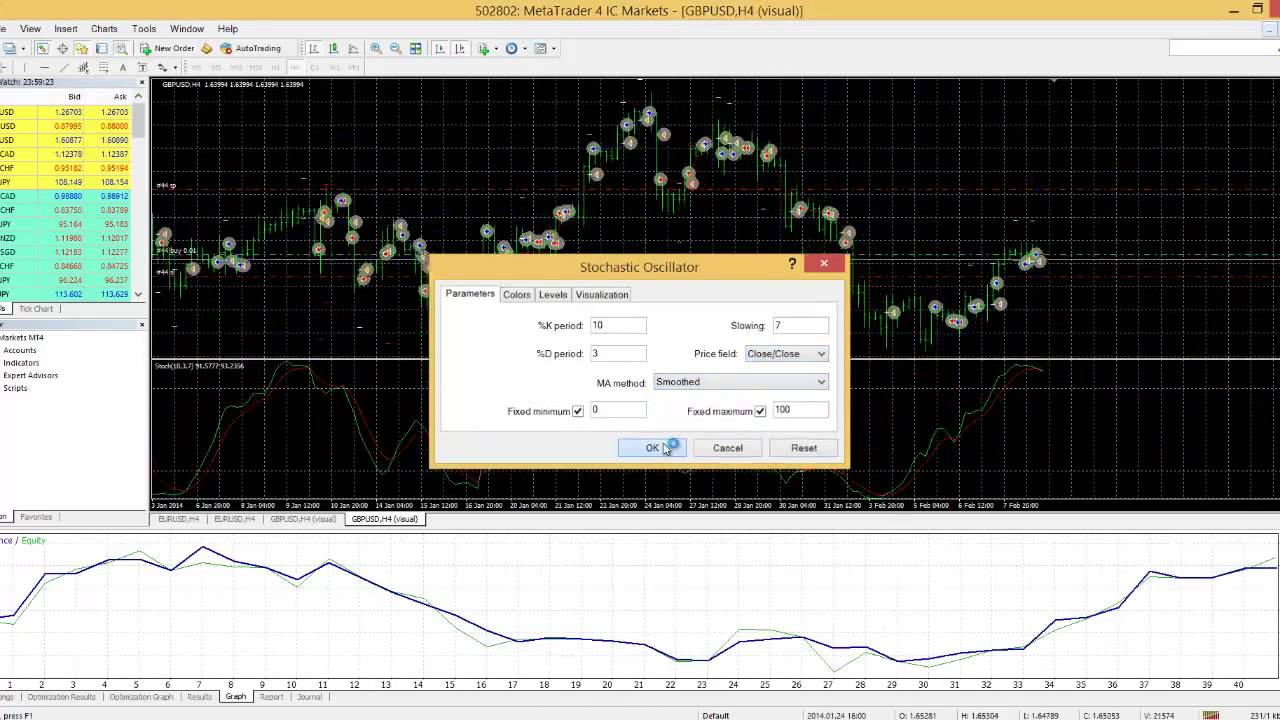Viewport: 1280px width, 720px height.
Task: Expand the Indicators list dropdown arrow
Action: tap(495, 48)
